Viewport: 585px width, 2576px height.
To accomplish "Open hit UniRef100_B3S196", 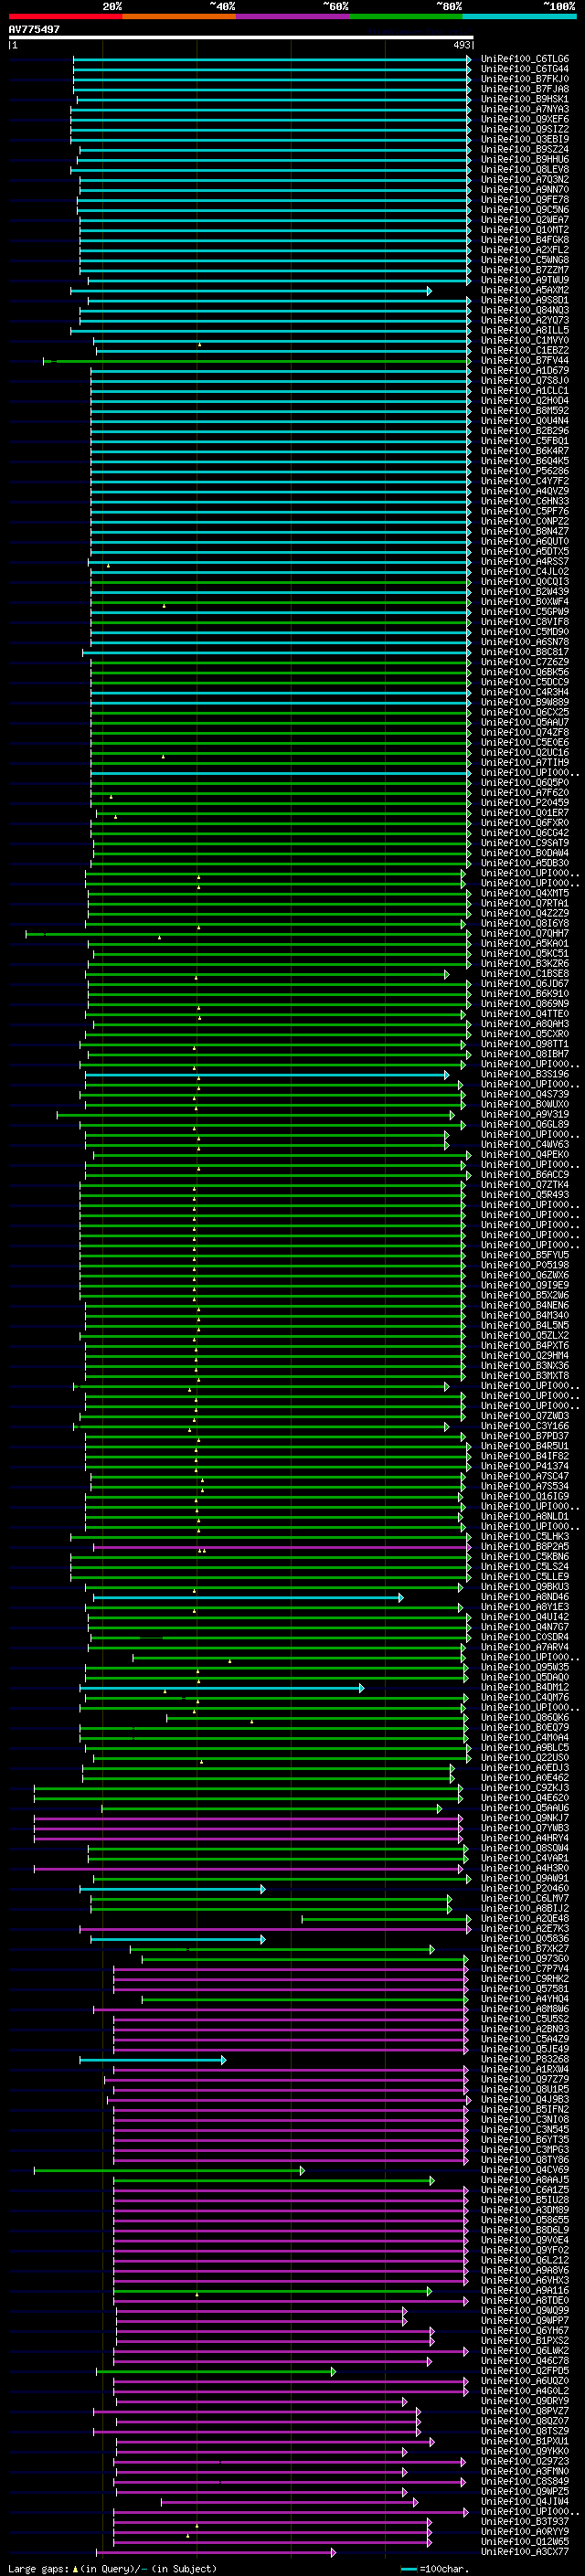I will point(524,1075).
